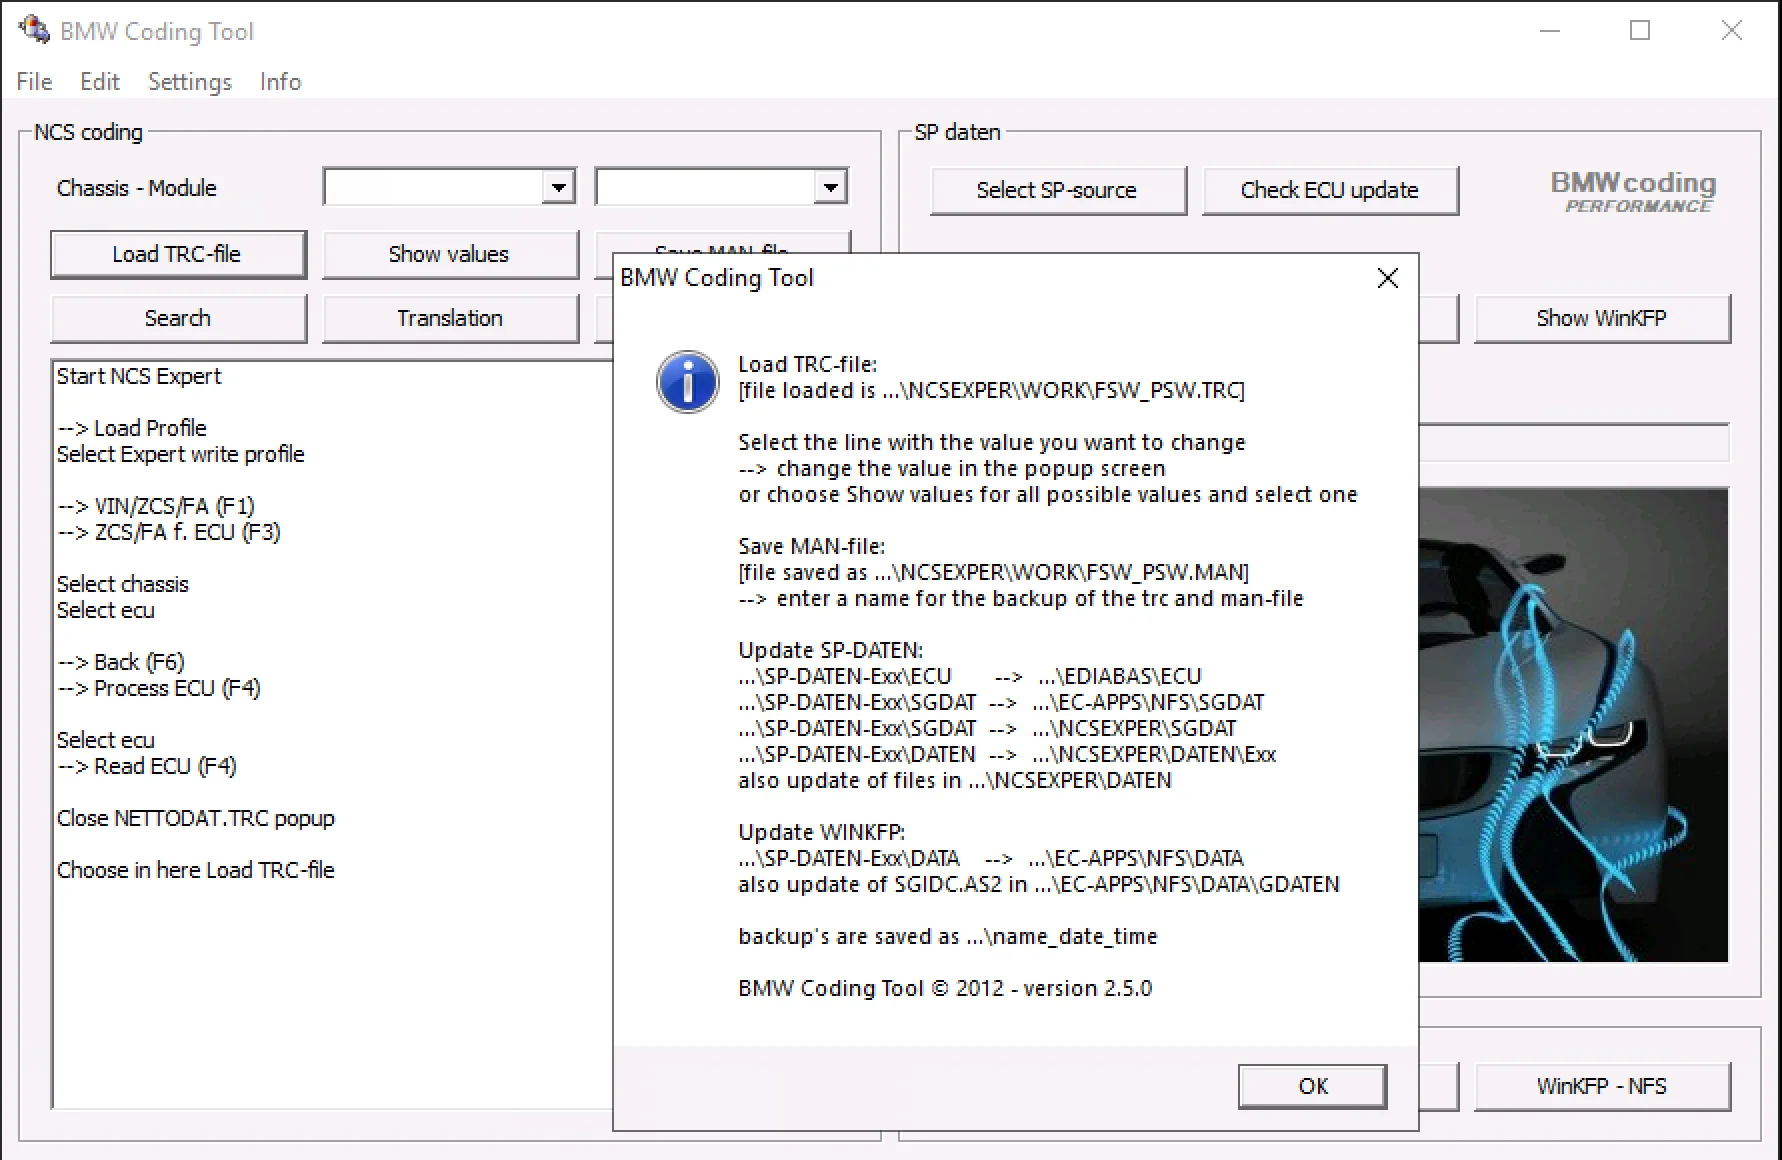Click the Show WinKFP button
Screen dimensions: 1782x1160
pyautogui.click(x=1602, y=318)
